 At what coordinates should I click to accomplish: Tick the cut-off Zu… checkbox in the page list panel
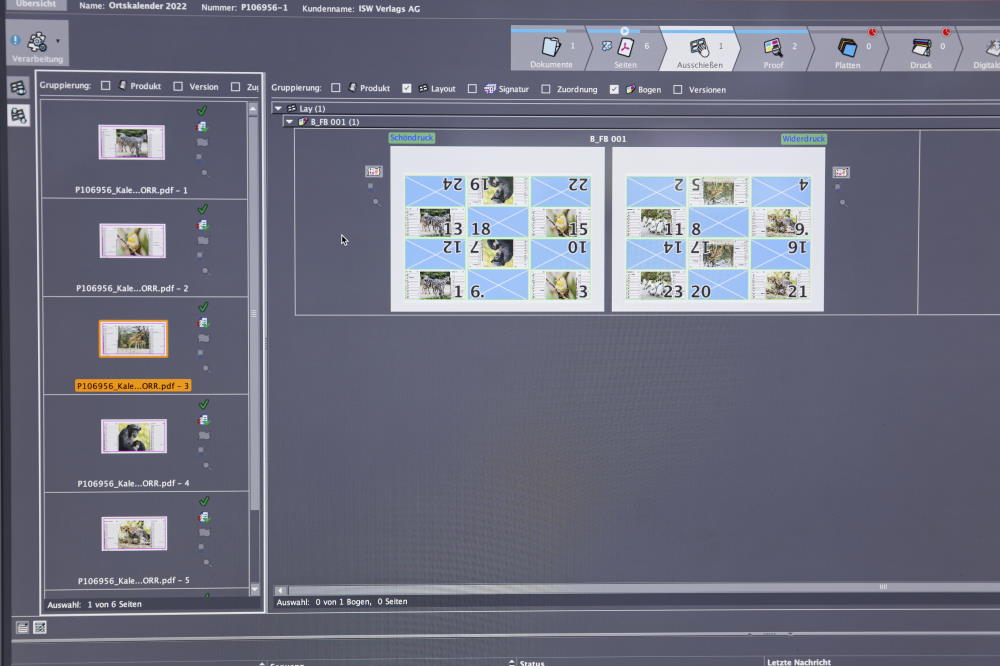click(x=235, y=87)
